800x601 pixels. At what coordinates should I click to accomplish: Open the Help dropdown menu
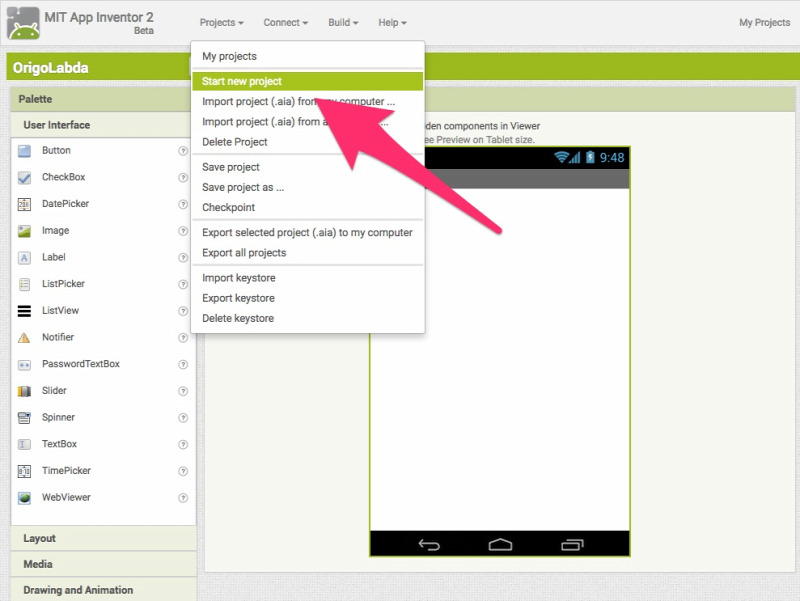pos(392,22)
